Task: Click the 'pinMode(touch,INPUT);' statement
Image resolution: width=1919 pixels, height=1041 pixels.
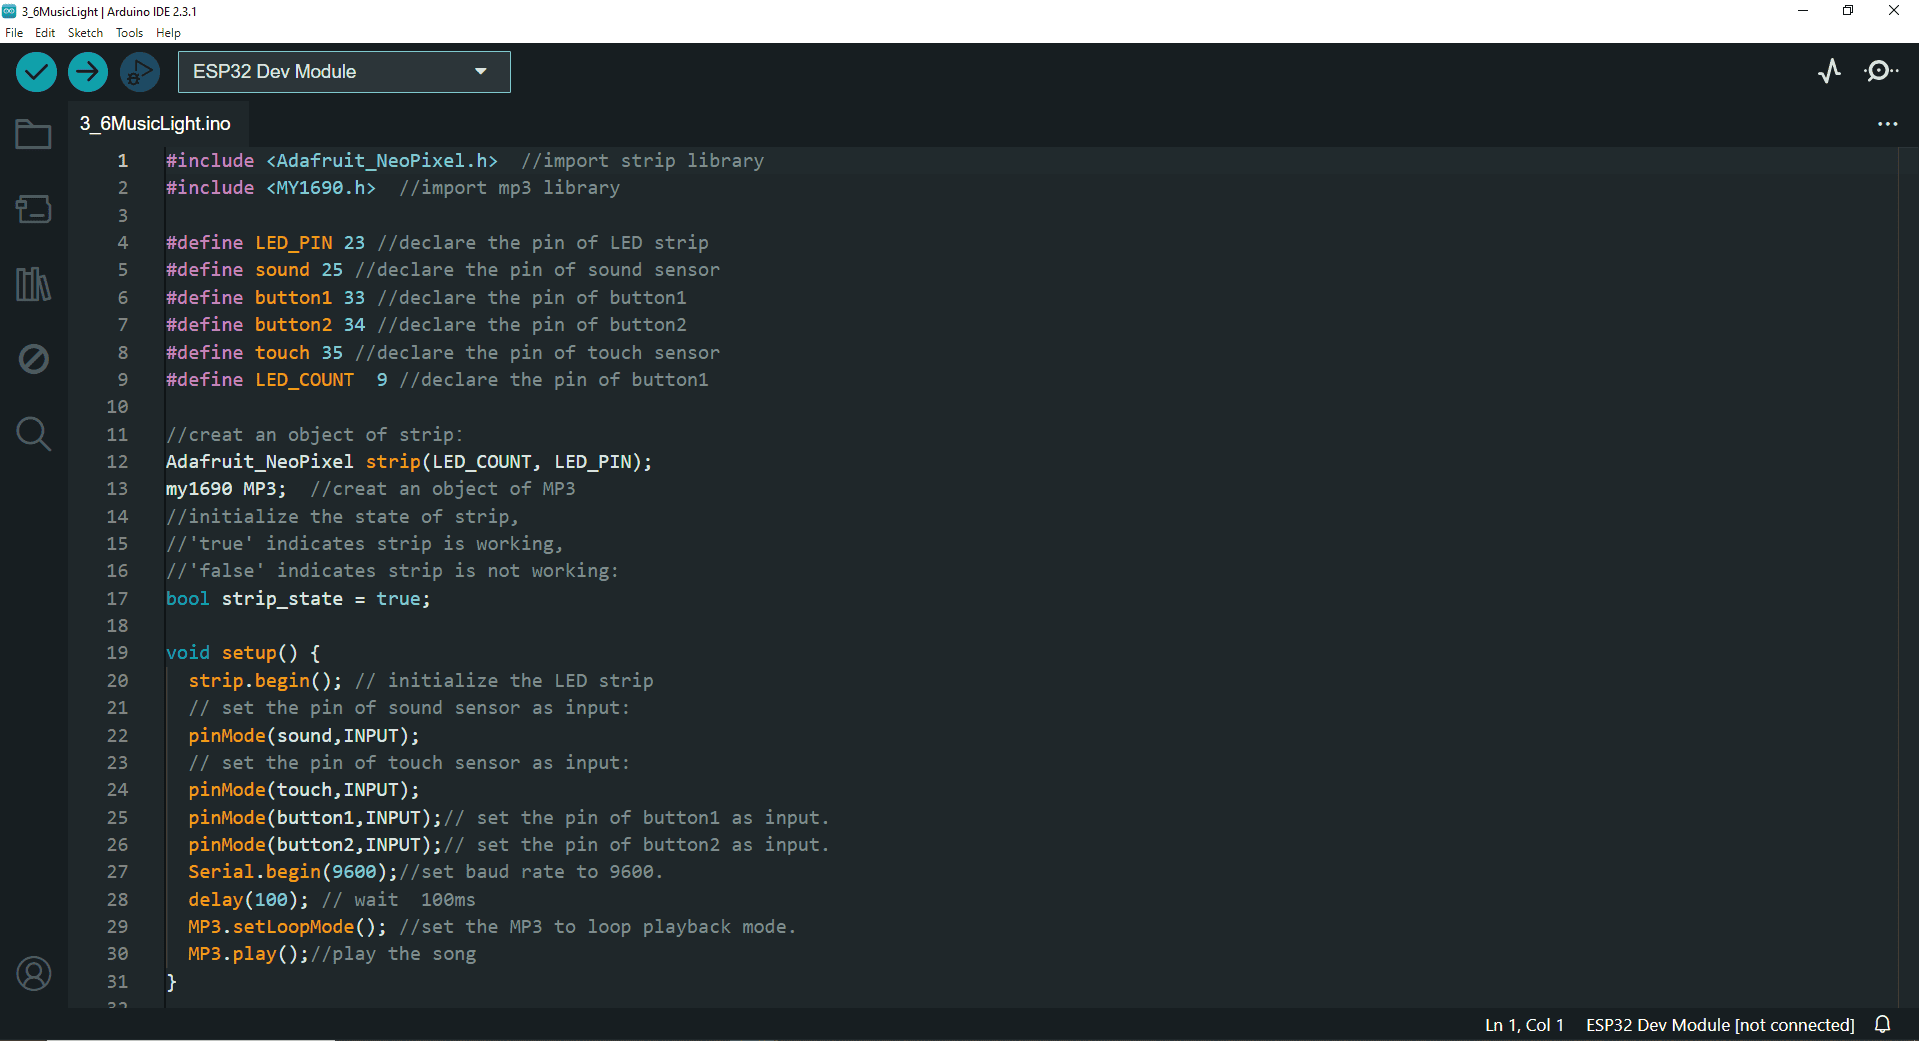Action: point(304,790)
